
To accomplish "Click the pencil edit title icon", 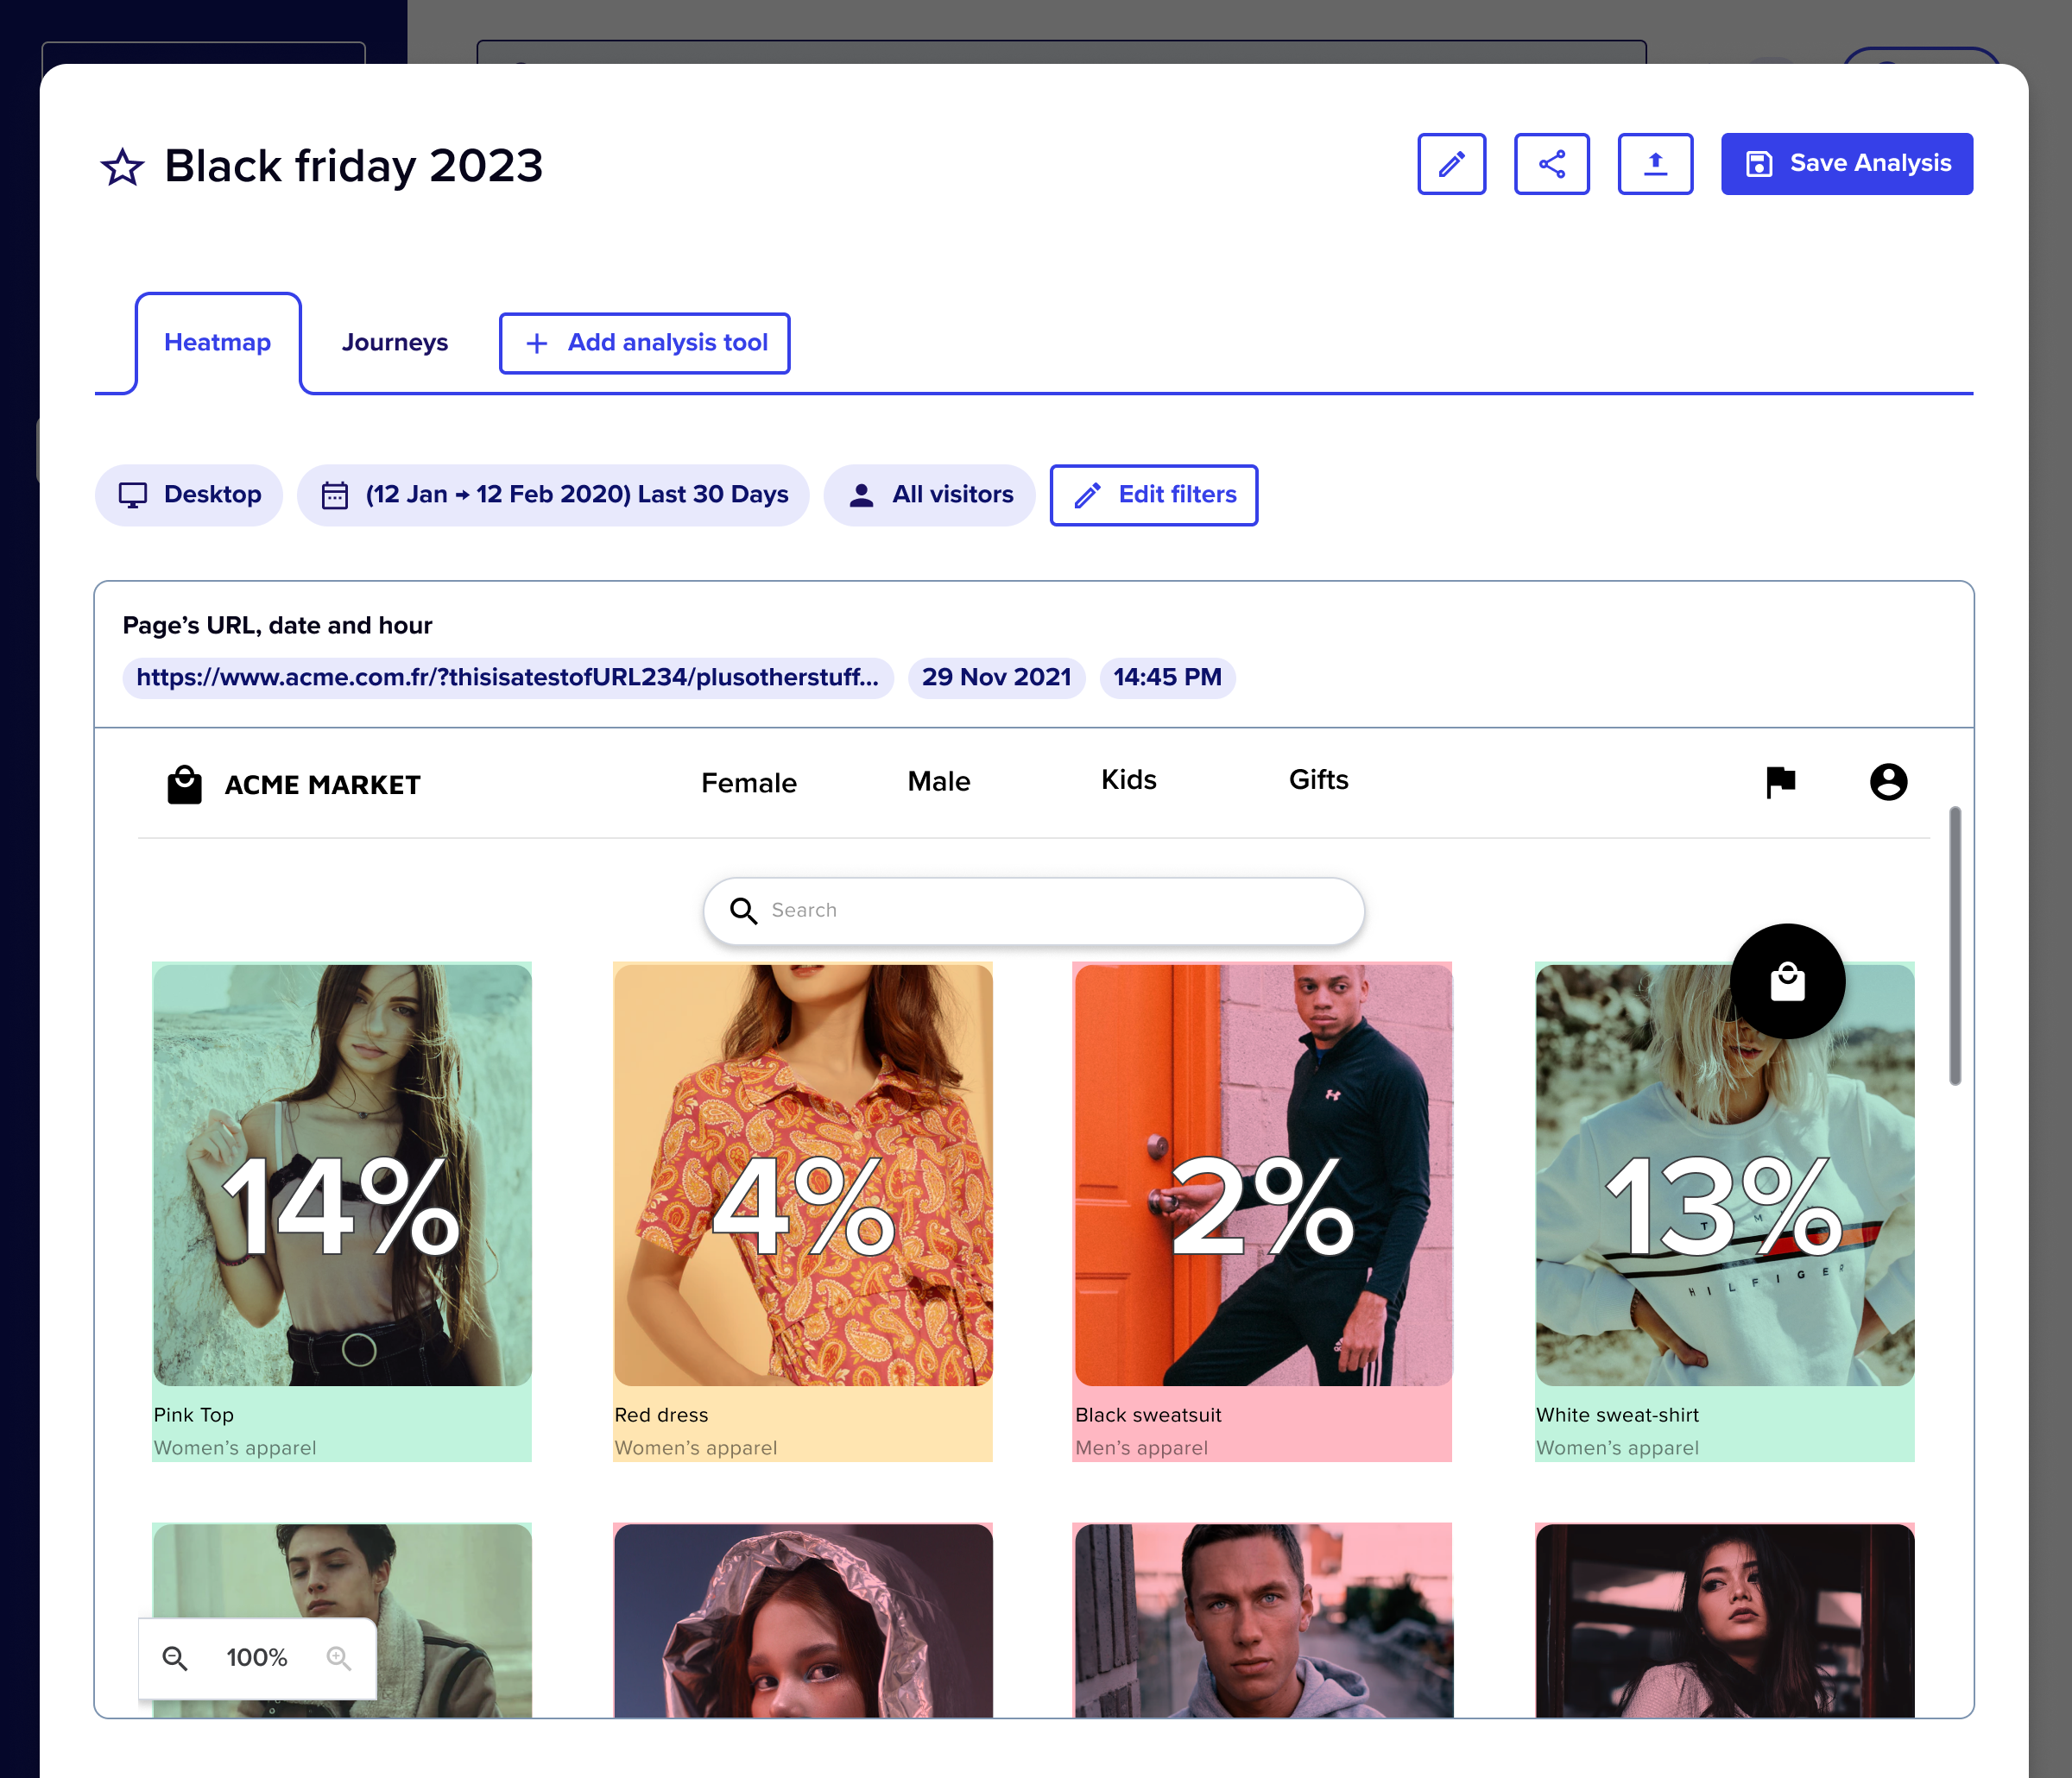I will (1451, 164).
